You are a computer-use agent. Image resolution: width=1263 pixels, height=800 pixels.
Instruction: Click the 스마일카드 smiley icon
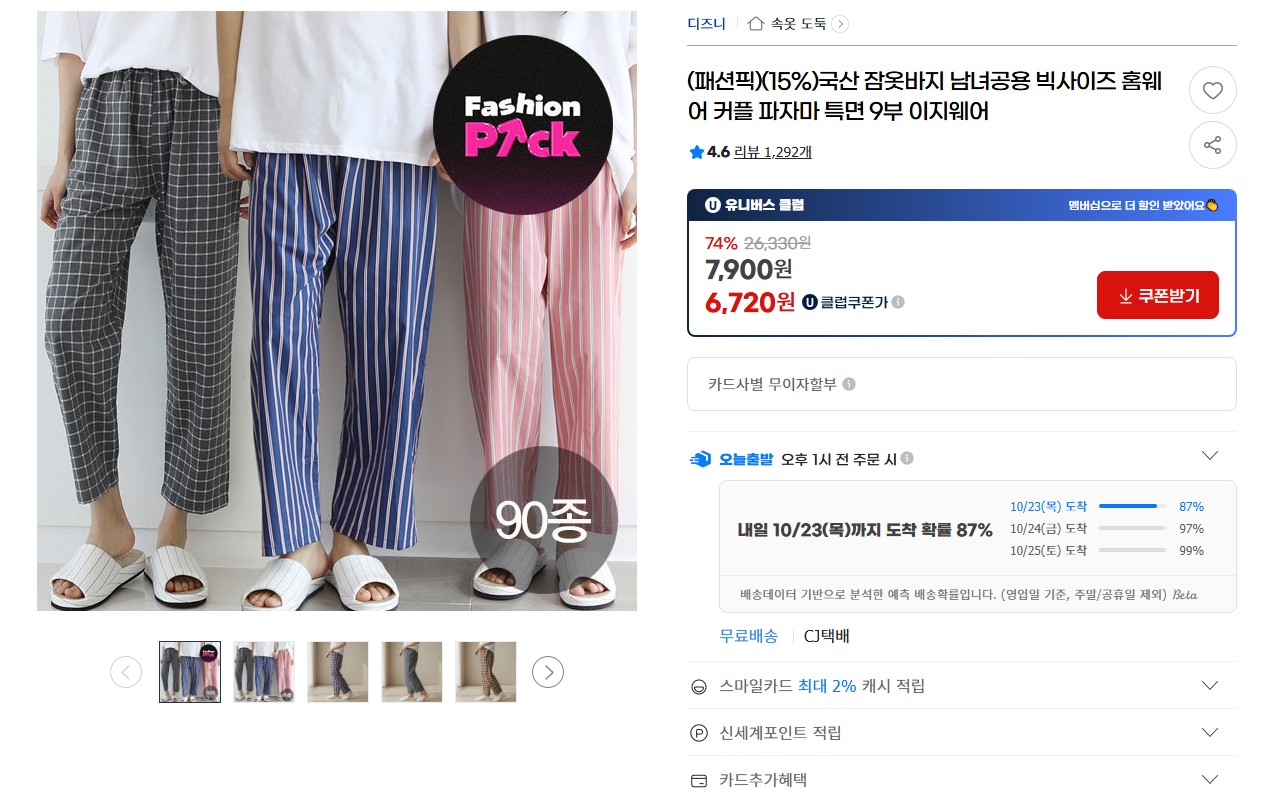(x=699, y=687)
